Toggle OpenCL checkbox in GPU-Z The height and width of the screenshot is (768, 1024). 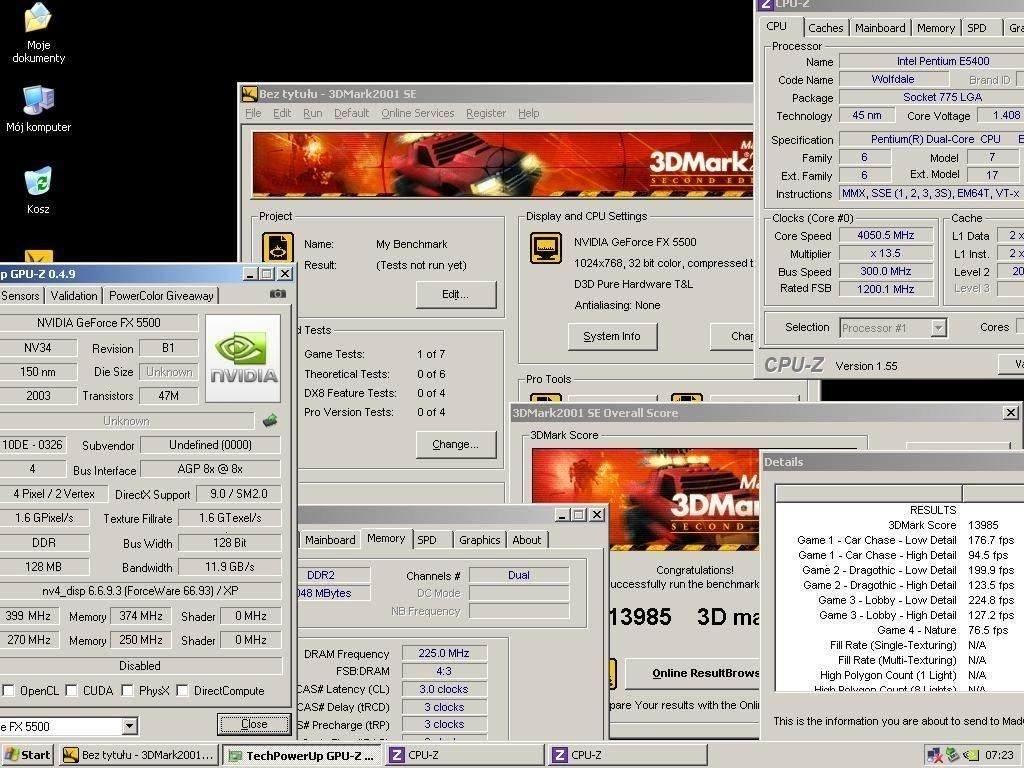point(8,690)
